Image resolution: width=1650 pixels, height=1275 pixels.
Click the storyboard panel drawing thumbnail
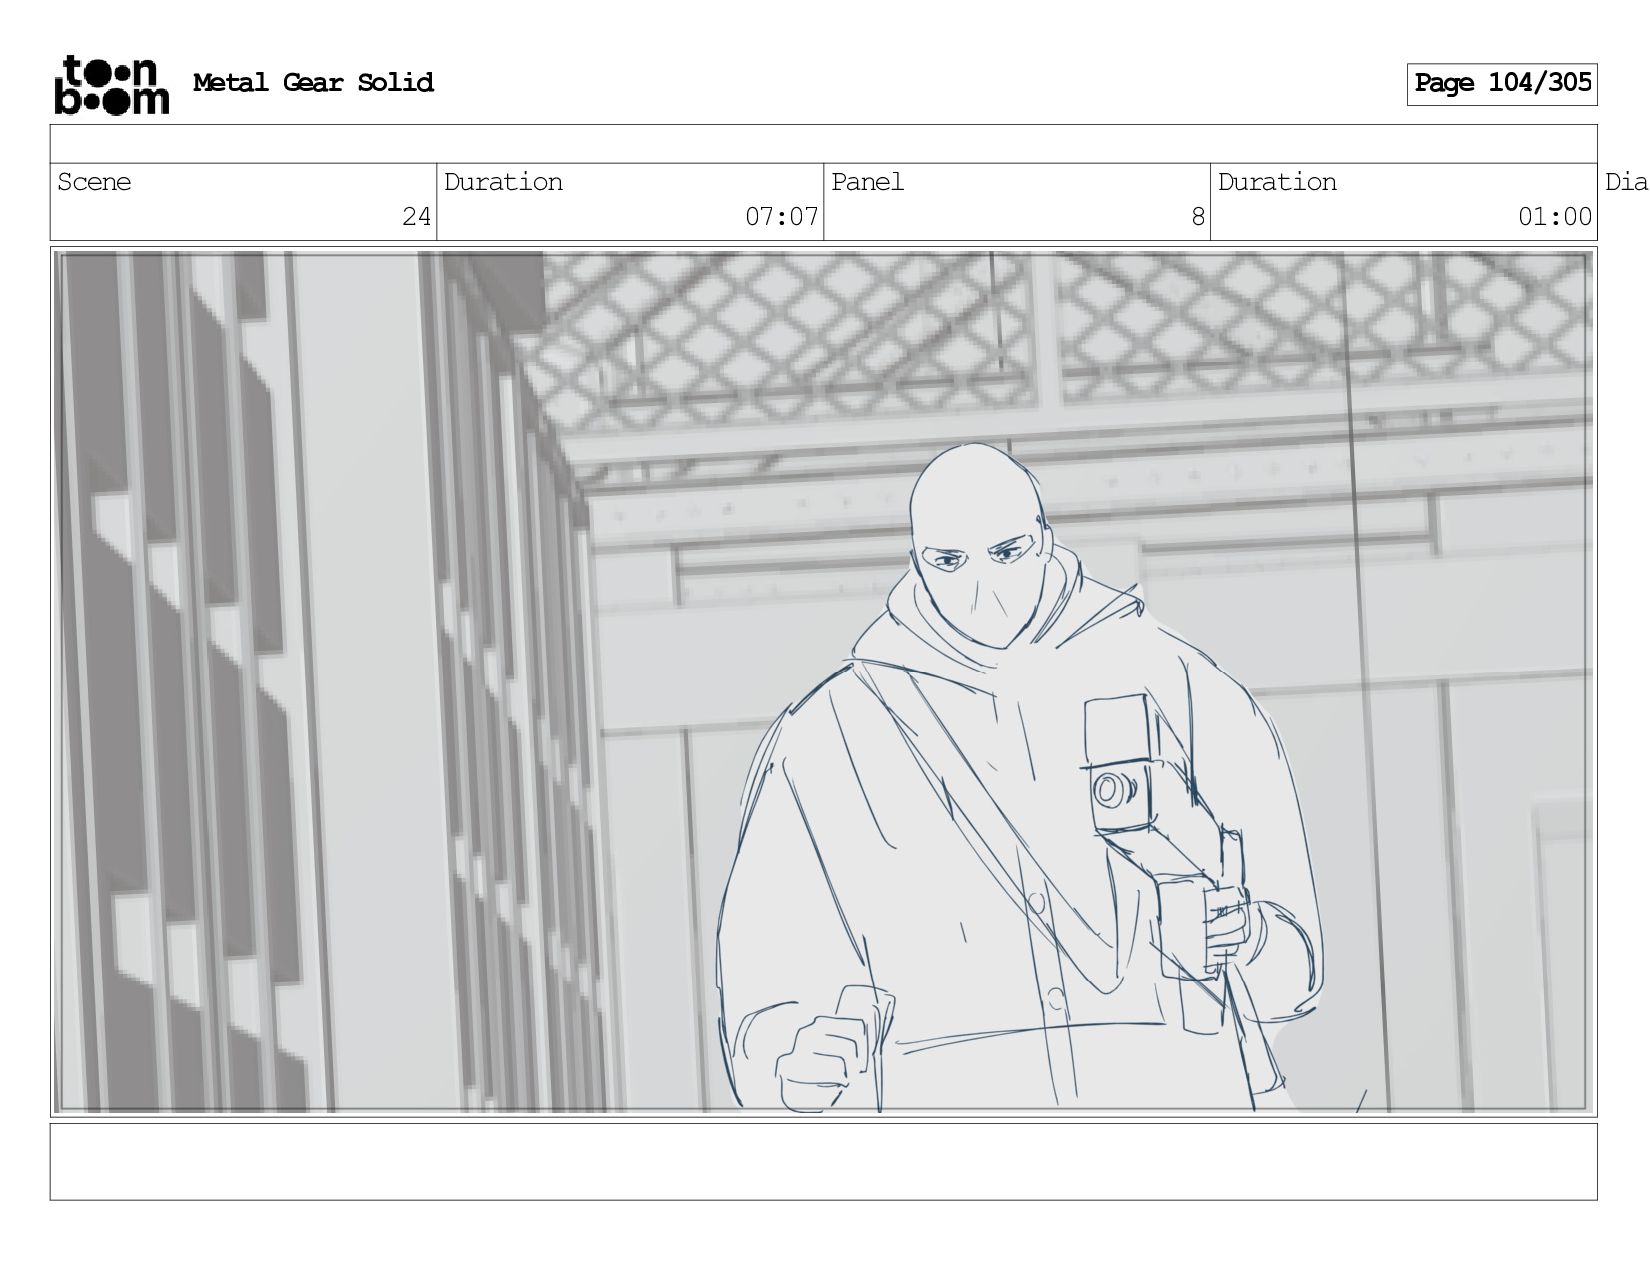(x=823, y=682)
